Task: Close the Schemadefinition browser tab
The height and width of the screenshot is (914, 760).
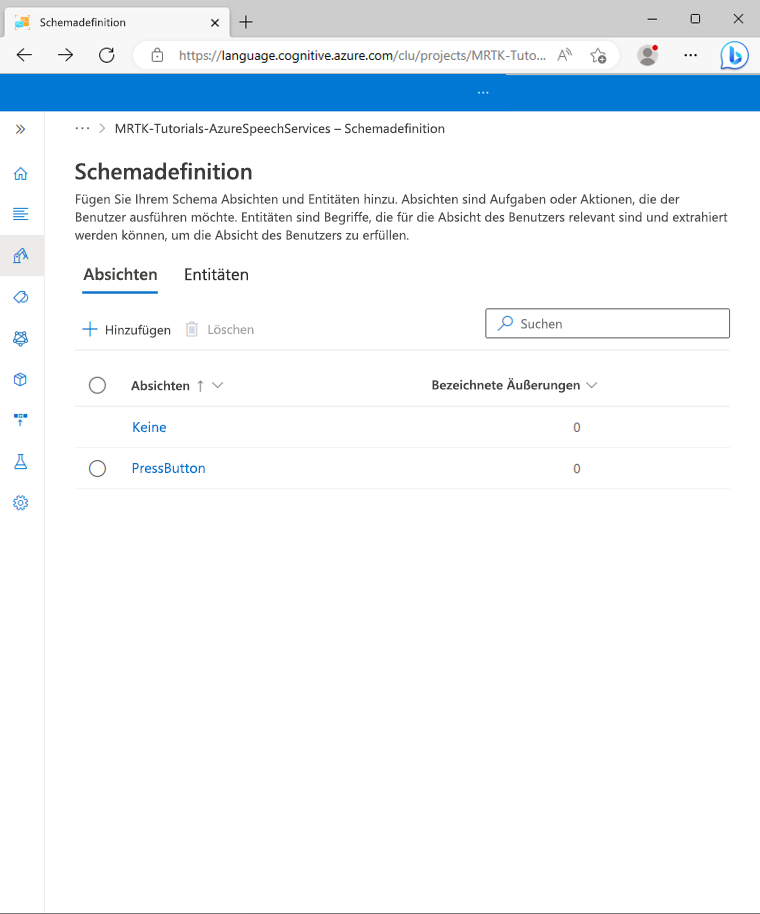Action: (215, 23)
